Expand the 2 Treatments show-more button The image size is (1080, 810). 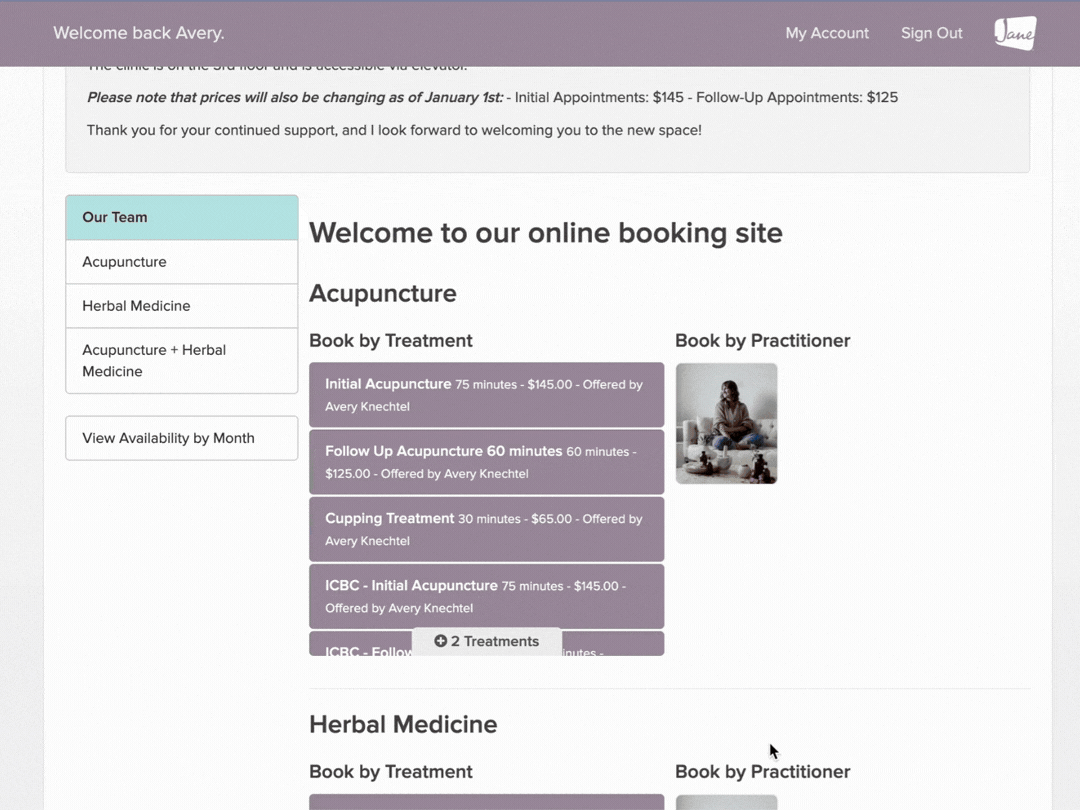(486, 641)
